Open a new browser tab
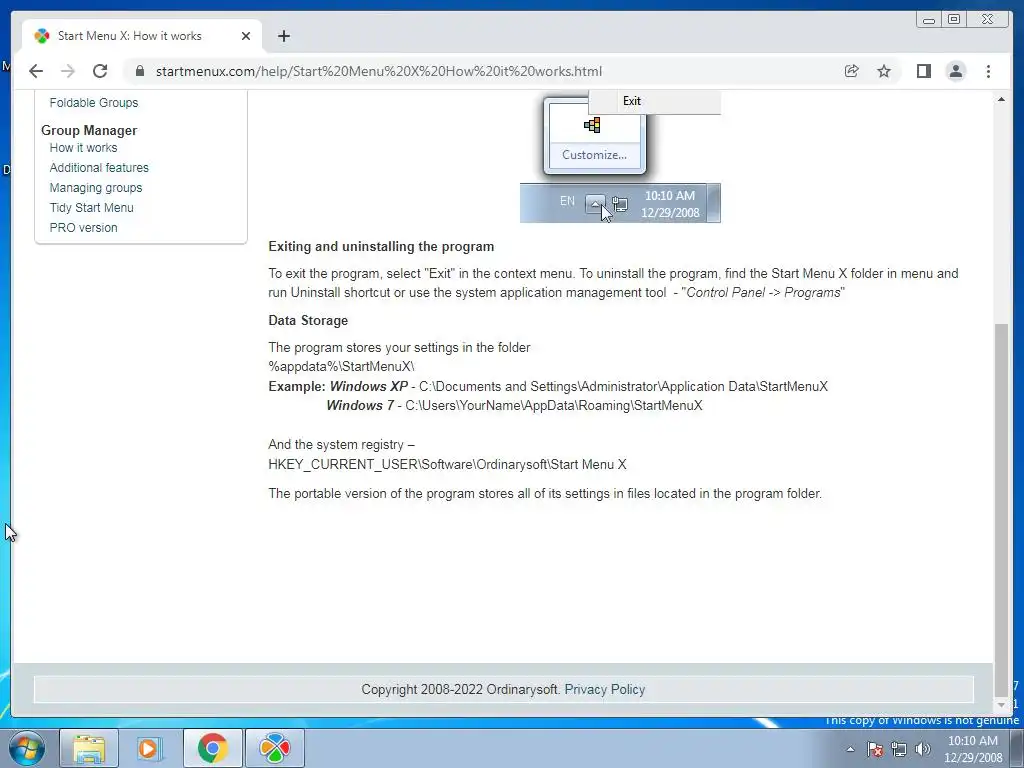 click(x=283, y=36)
